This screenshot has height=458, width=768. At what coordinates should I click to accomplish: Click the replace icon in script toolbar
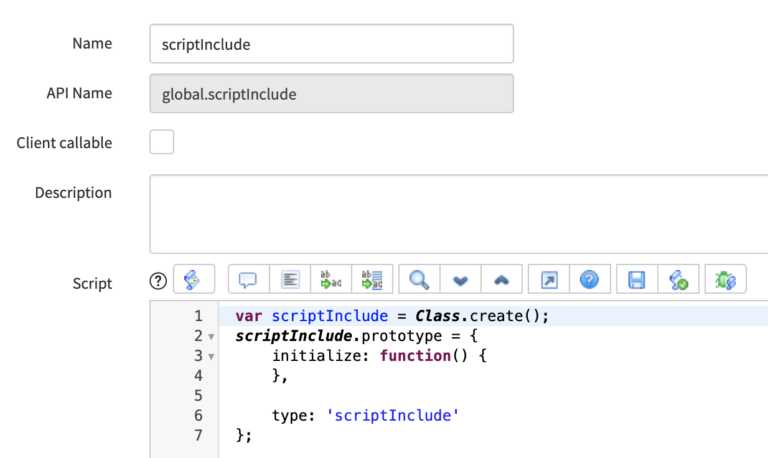(x=330, y=280)
